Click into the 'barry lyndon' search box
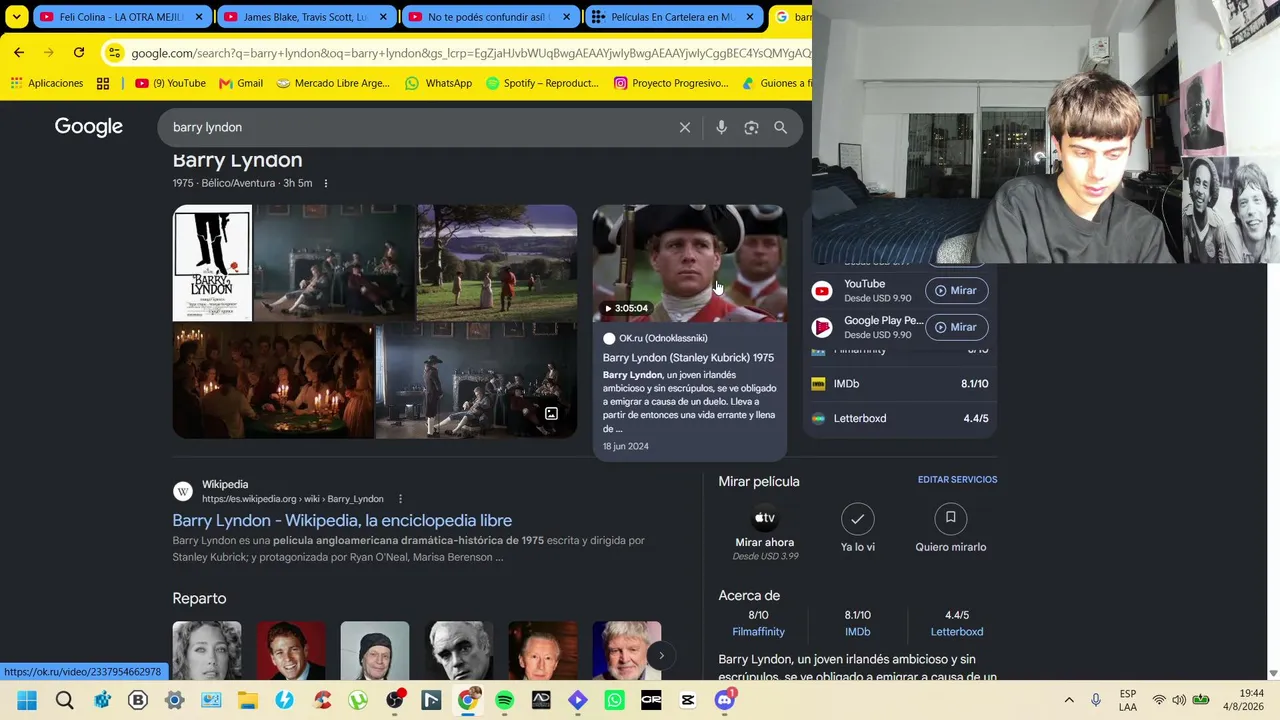This screenshot has height=720, width=1280. point(420,127)
